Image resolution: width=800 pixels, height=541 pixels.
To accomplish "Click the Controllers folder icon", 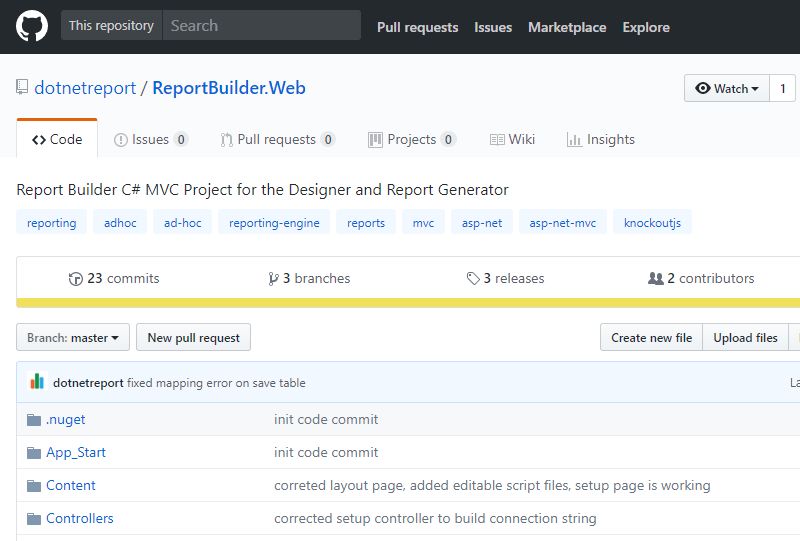I will click(34, 519).
